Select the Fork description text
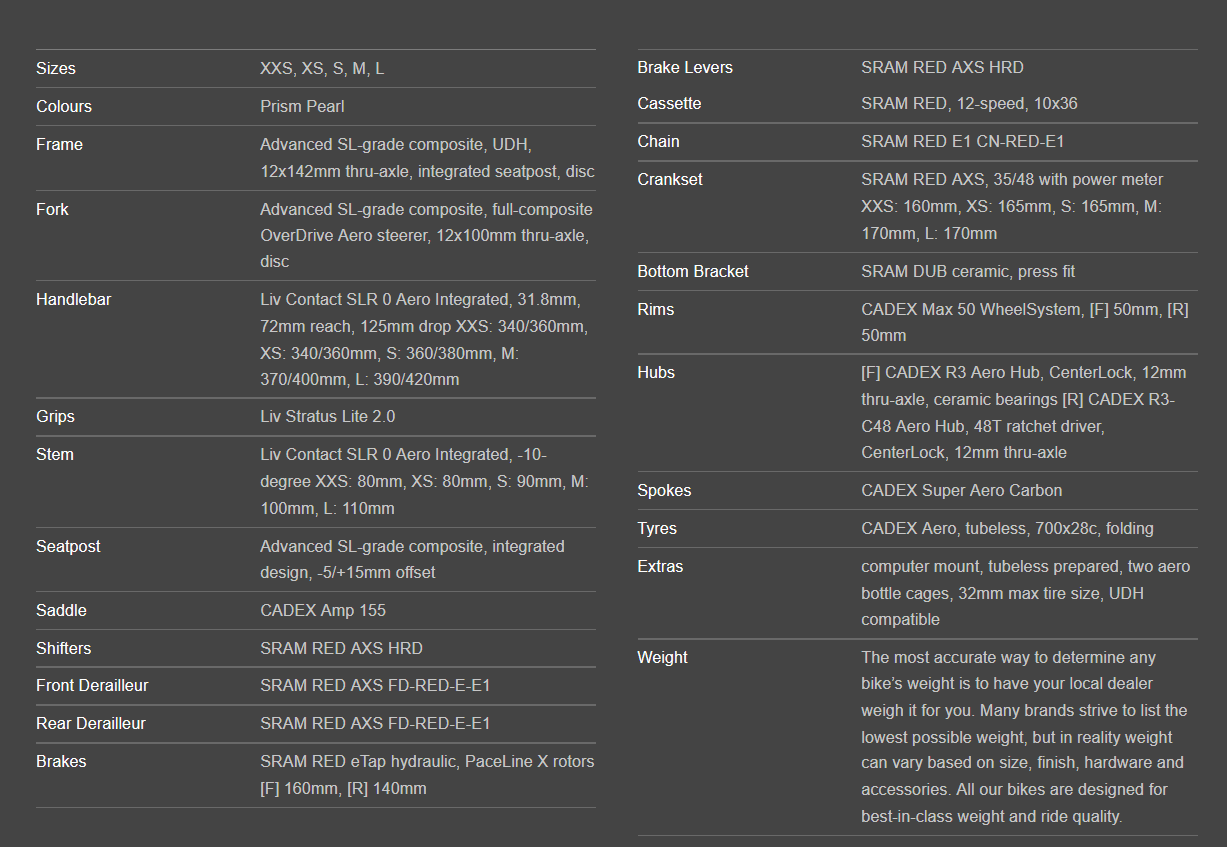This screenshot has width=1227, height=847. coord(427,236)
